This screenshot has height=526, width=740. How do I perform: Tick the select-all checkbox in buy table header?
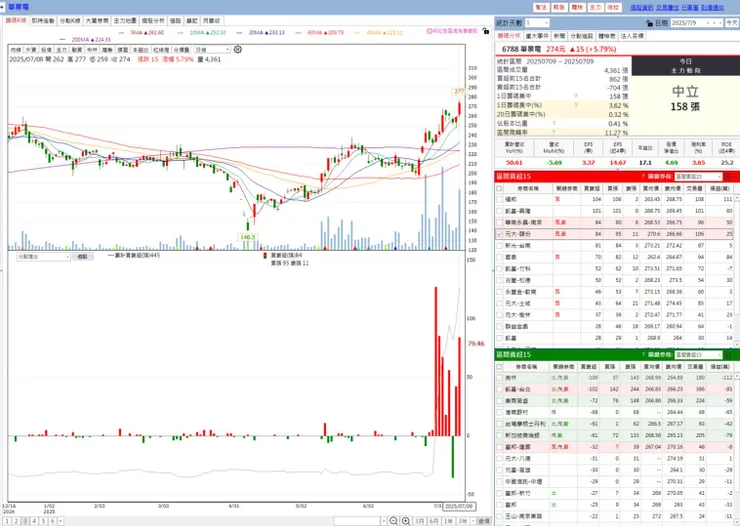(499, 188)
